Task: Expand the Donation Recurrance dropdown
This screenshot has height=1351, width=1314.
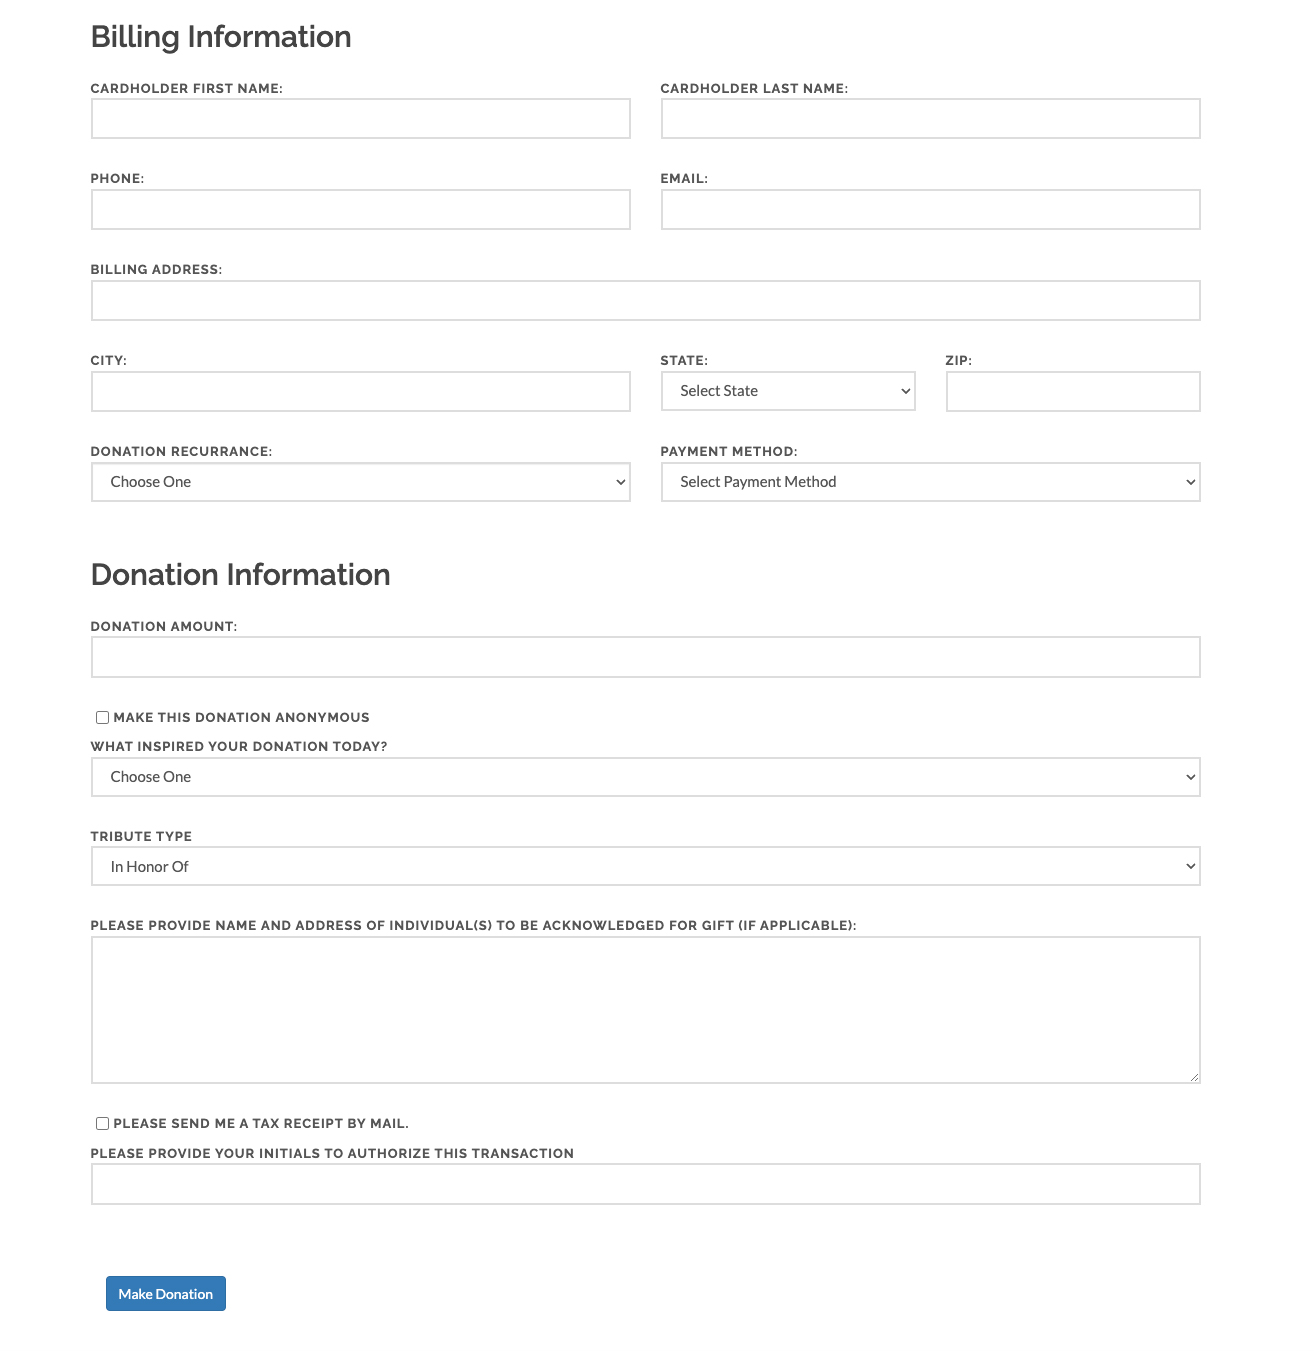Action: (x=360, y=482)
